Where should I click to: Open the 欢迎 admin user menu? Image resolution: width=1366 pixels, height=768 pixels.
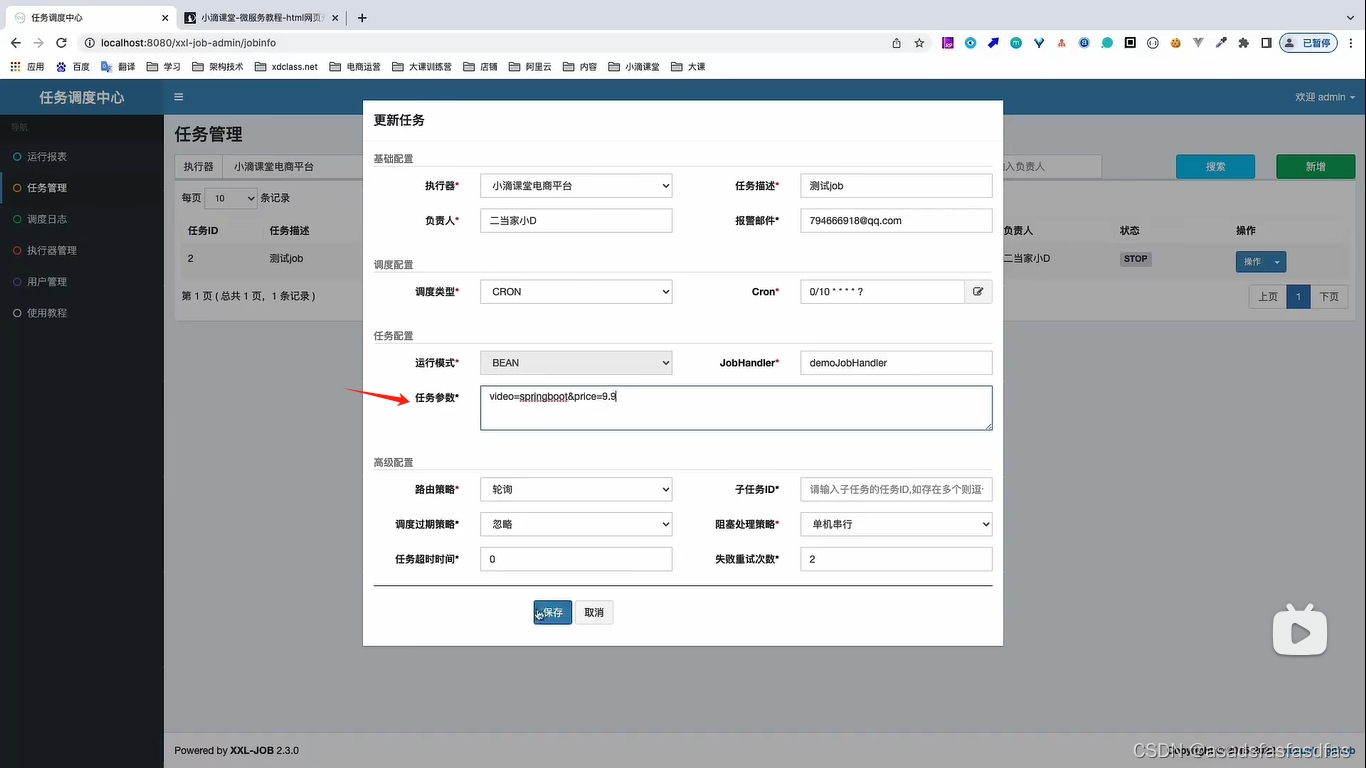pos(1325,97)
